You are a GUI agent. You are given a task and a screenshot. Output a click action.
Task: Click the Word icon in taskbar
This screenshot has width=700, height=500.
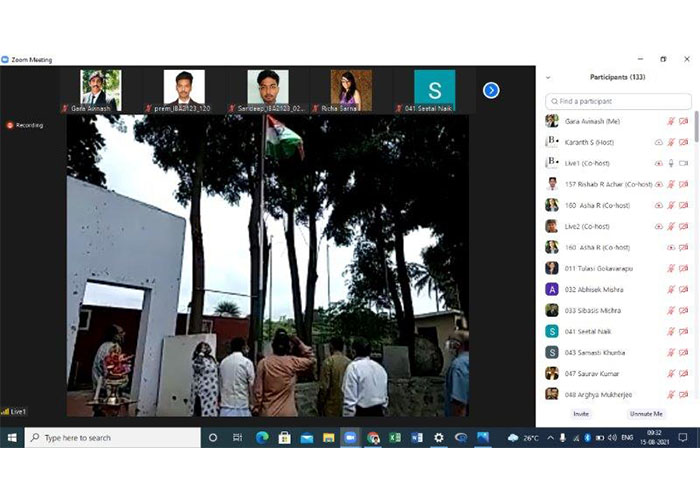[416, 438]
